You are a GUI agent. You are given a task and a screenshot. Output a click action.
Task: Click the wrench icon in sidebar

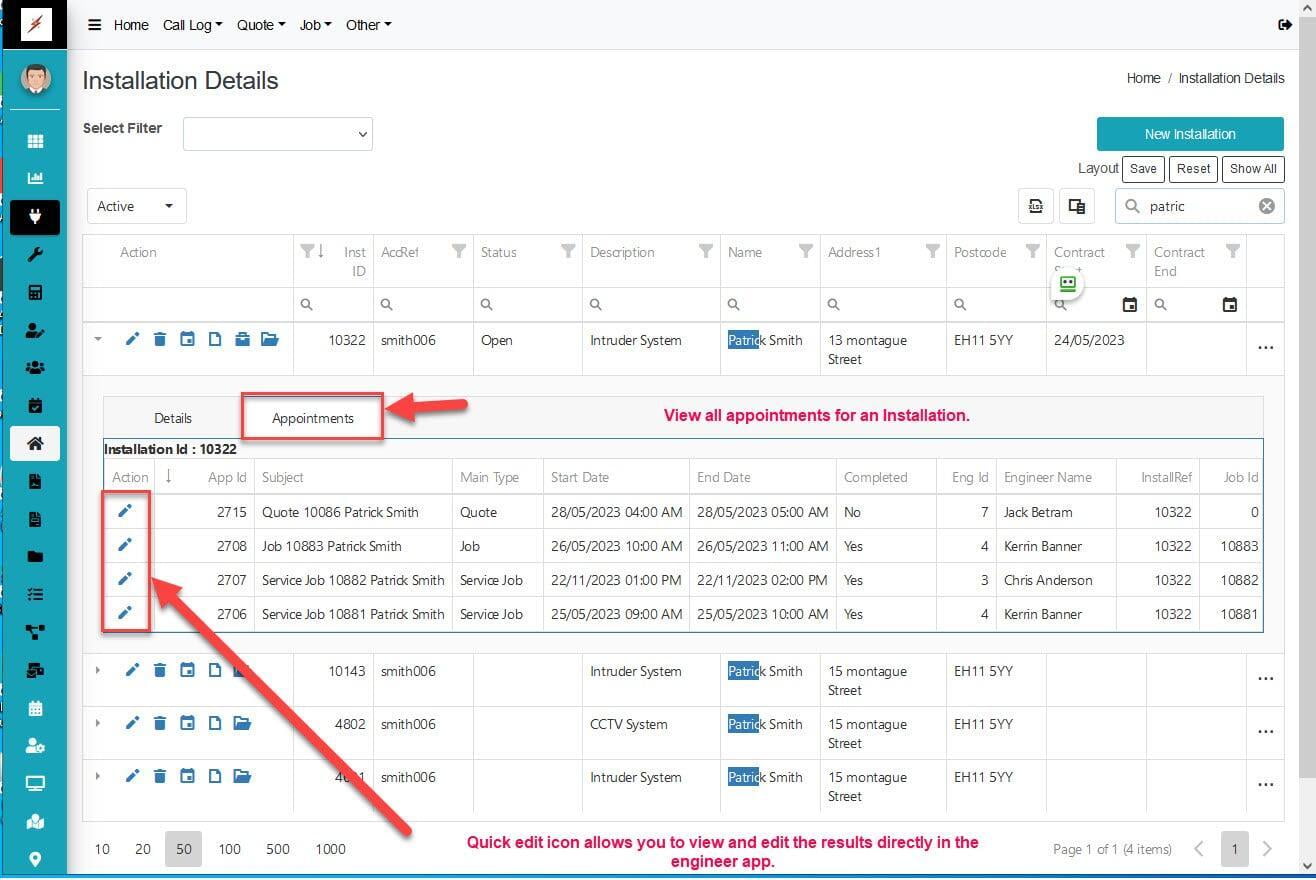click(x=35, y=255)
